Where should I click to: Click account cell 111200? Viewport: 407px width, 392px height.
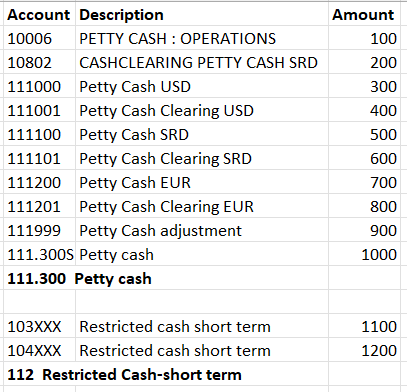coord(40,182)
